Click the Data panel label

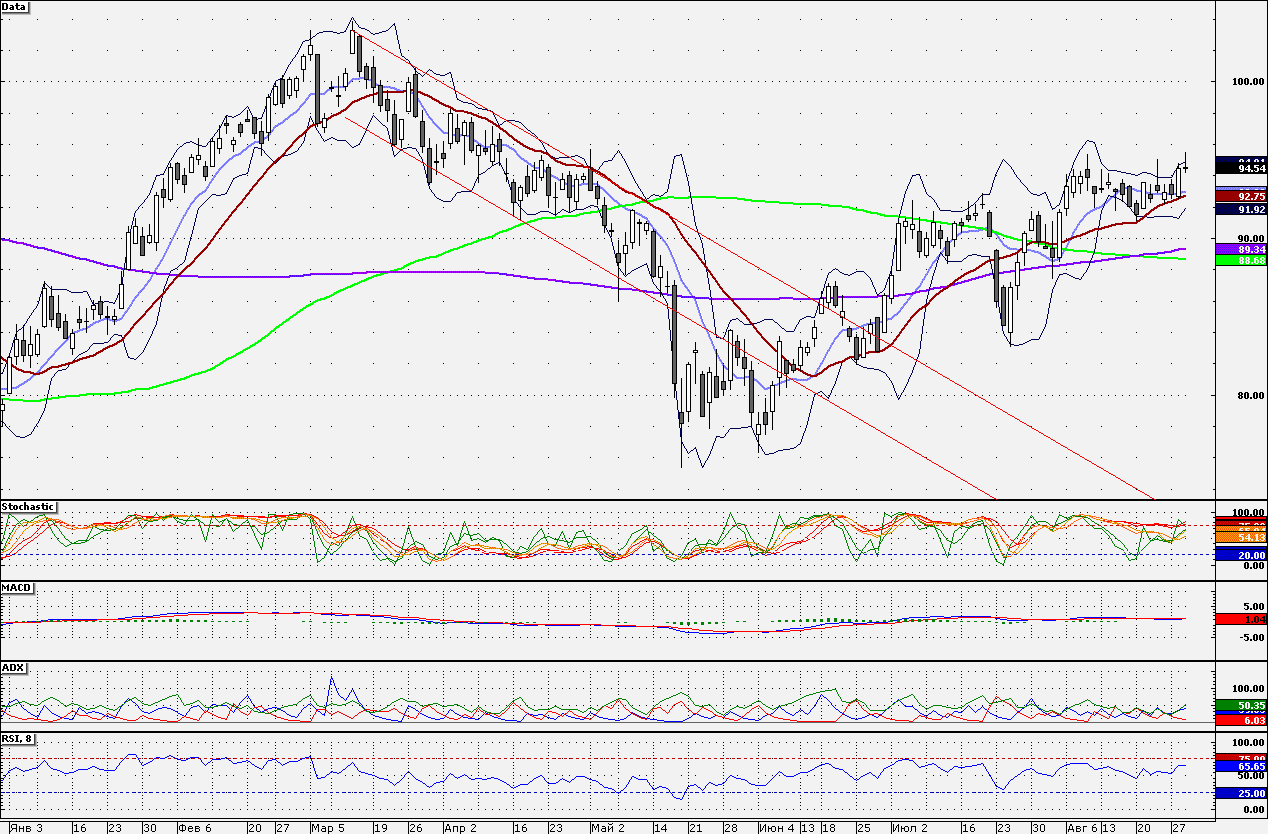(x=15, y=7)
